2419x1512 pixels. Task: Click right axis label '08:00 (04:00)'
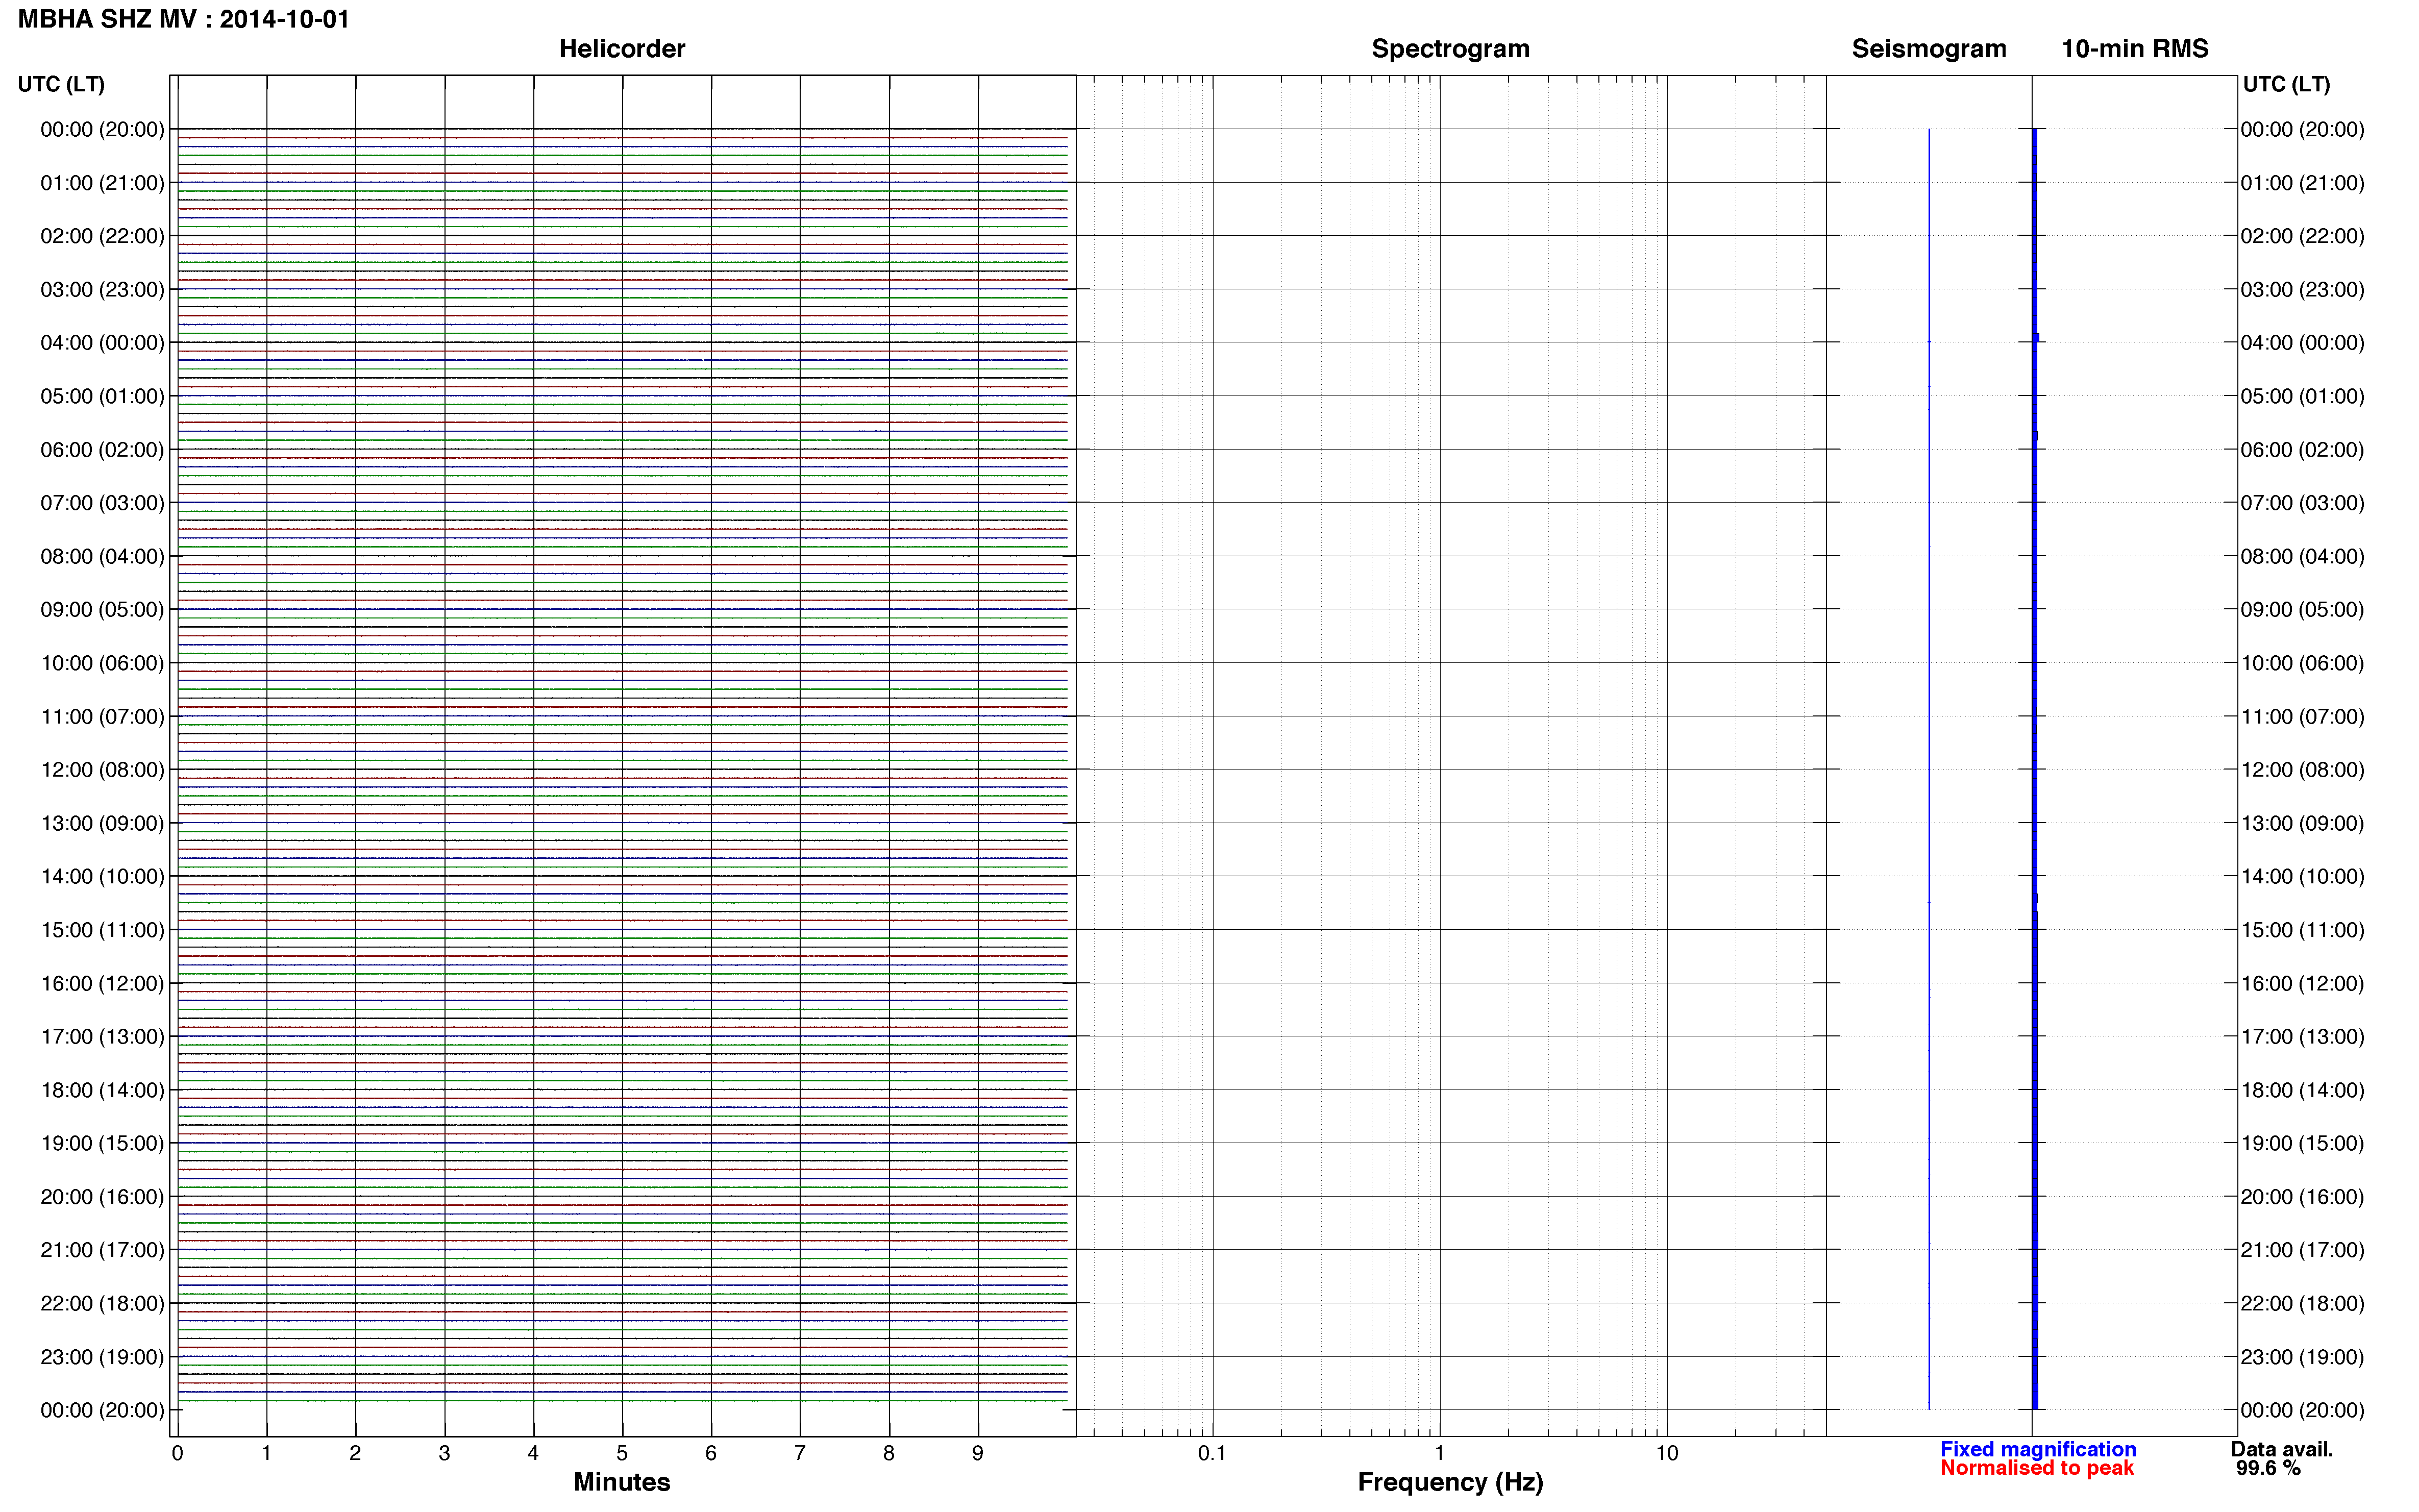(x=2302, y=556)
